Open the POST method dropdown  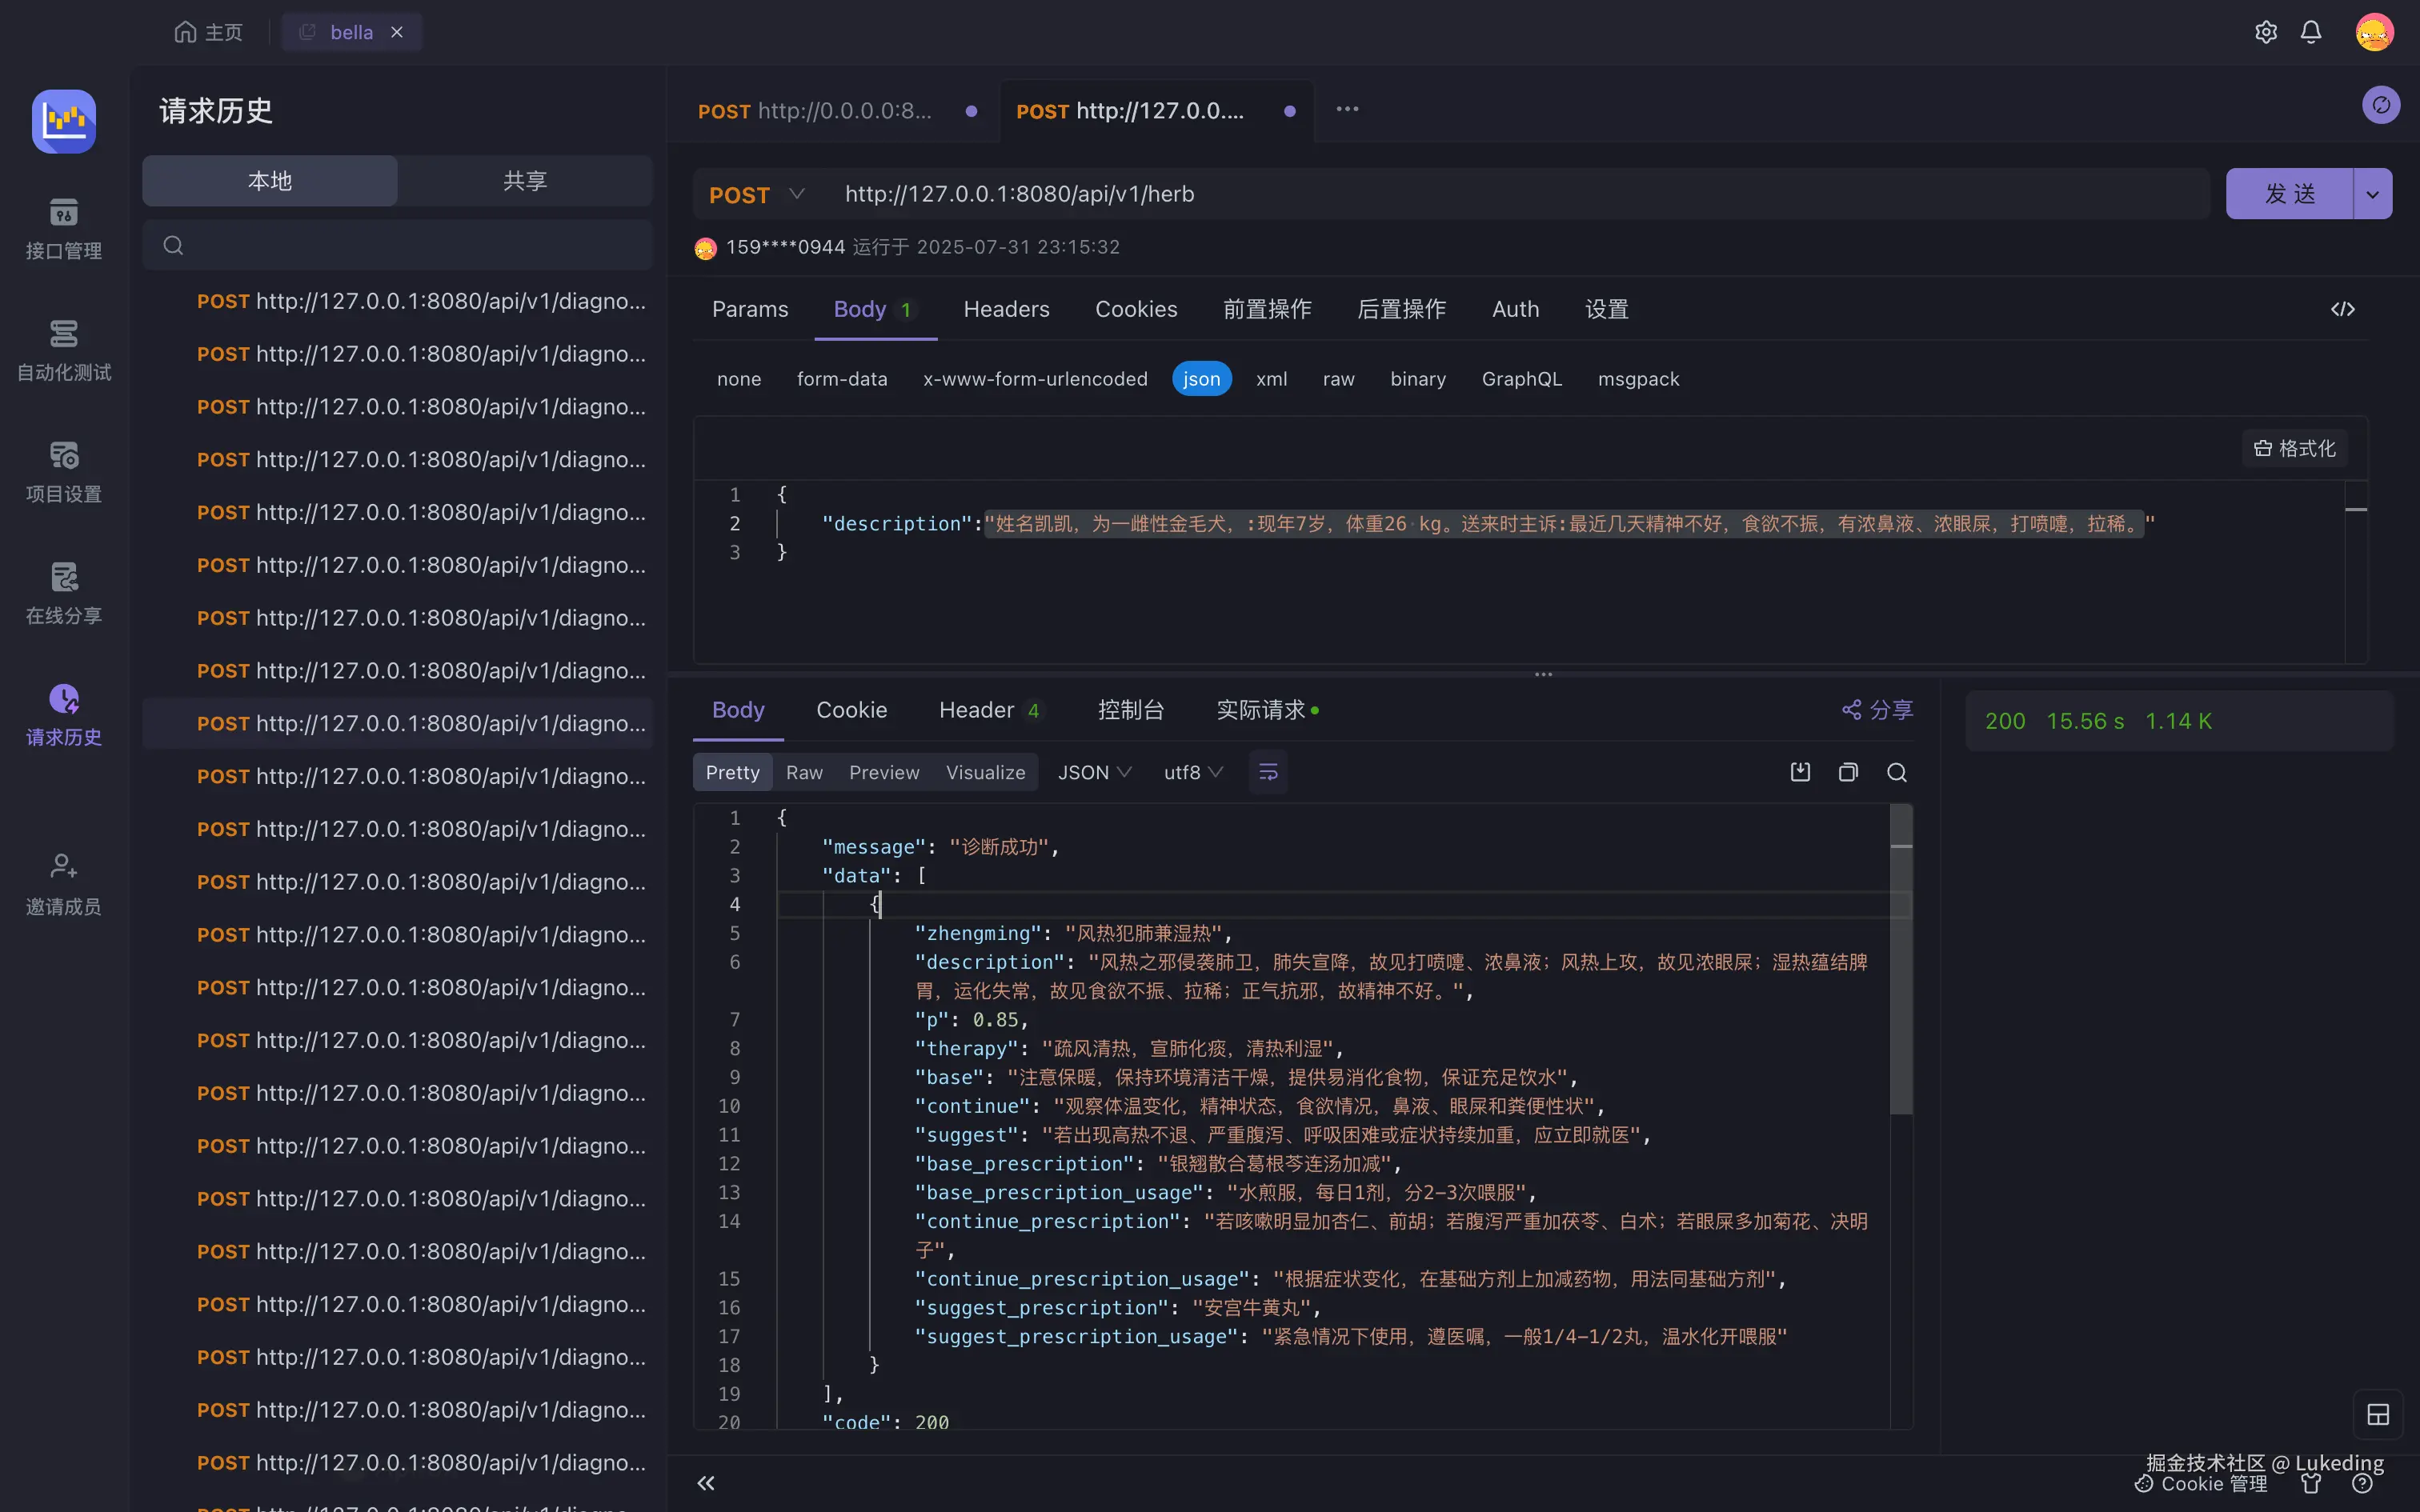tap(756, 194)
